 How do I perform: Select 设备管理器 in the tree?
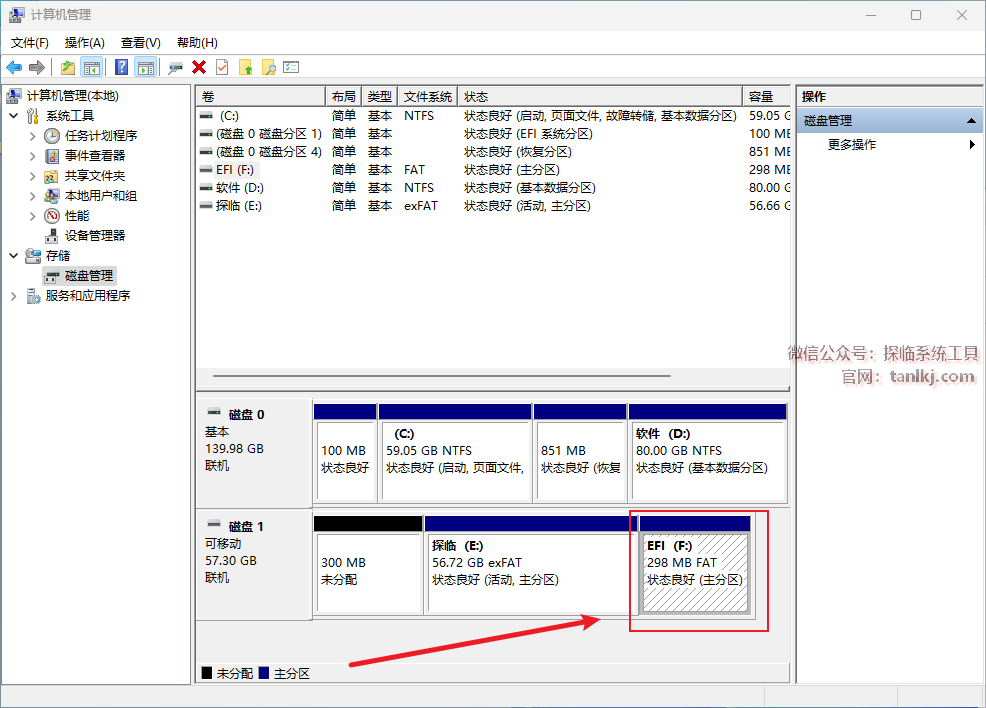[x=95, y=236]
